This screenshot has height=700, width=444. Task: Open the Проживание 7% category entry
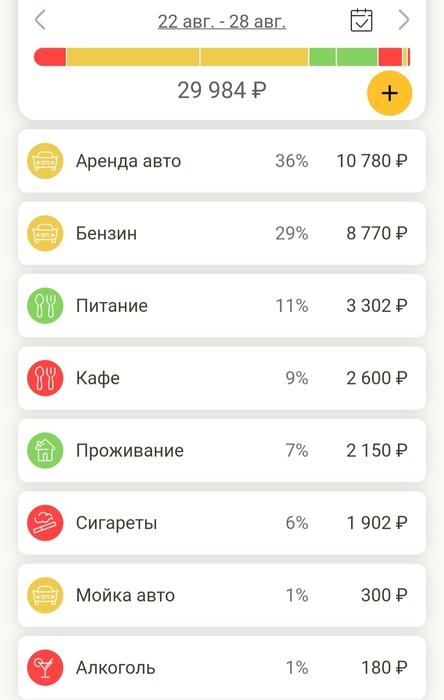[x=222, y=450]
